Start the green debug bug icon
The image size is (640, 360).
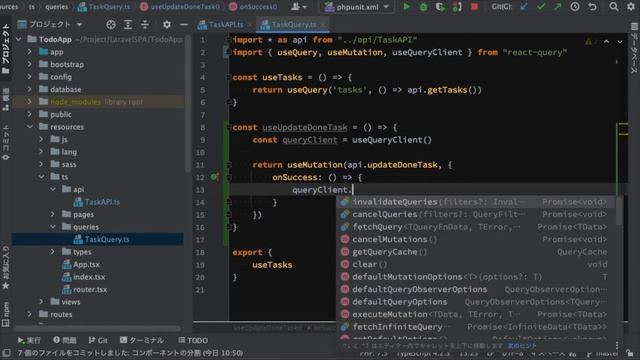coord(423,7)
